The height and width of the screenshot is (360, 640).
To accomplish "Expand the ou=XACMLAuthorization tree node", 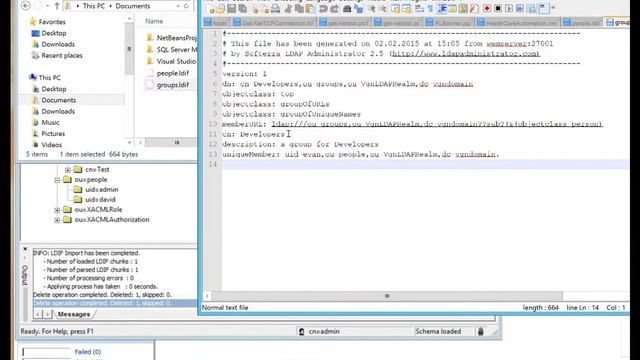I will coord(57,220).
